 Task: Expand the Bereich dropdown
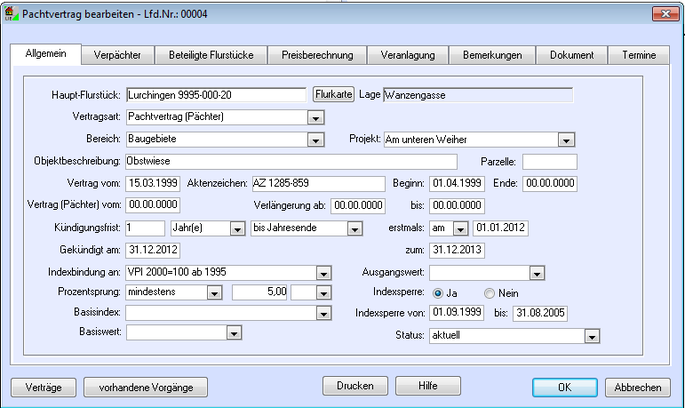coord(315,139)
